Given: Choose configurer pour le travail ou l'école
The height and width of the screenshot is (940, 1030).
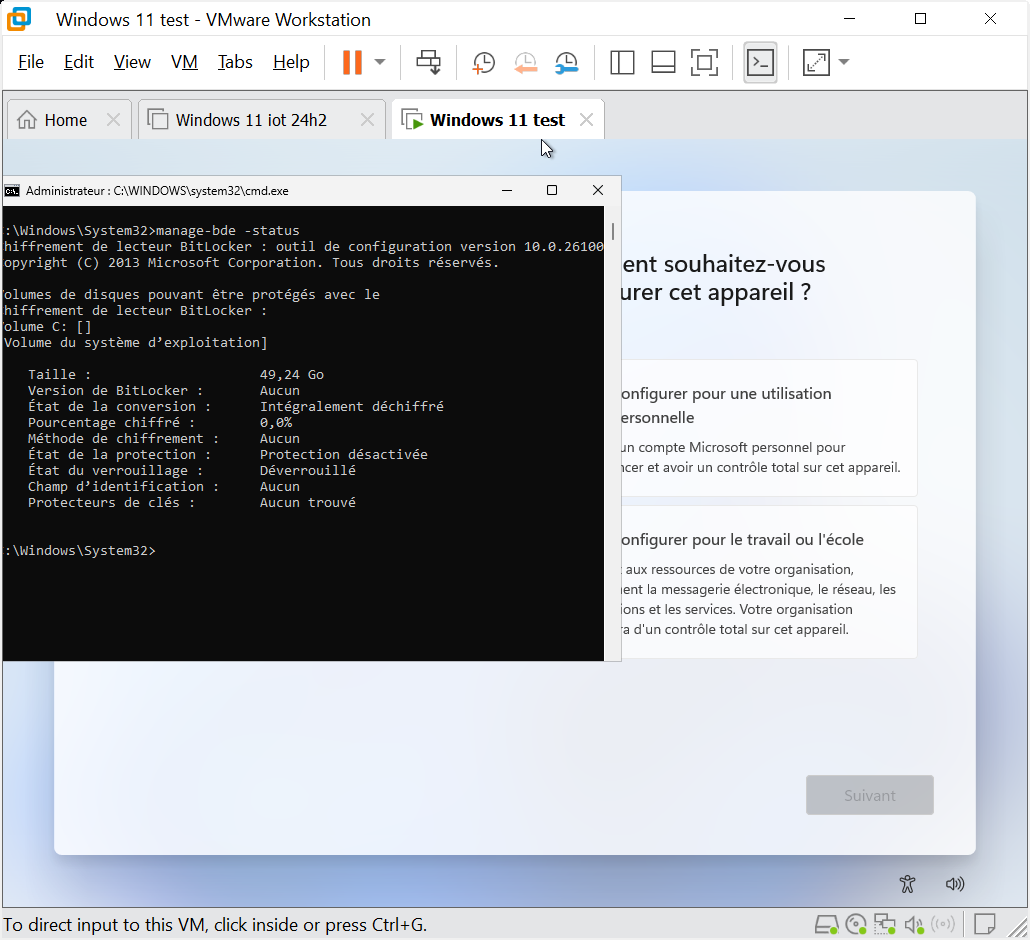Looking at the screenshot, I should [x=769, y=582].
